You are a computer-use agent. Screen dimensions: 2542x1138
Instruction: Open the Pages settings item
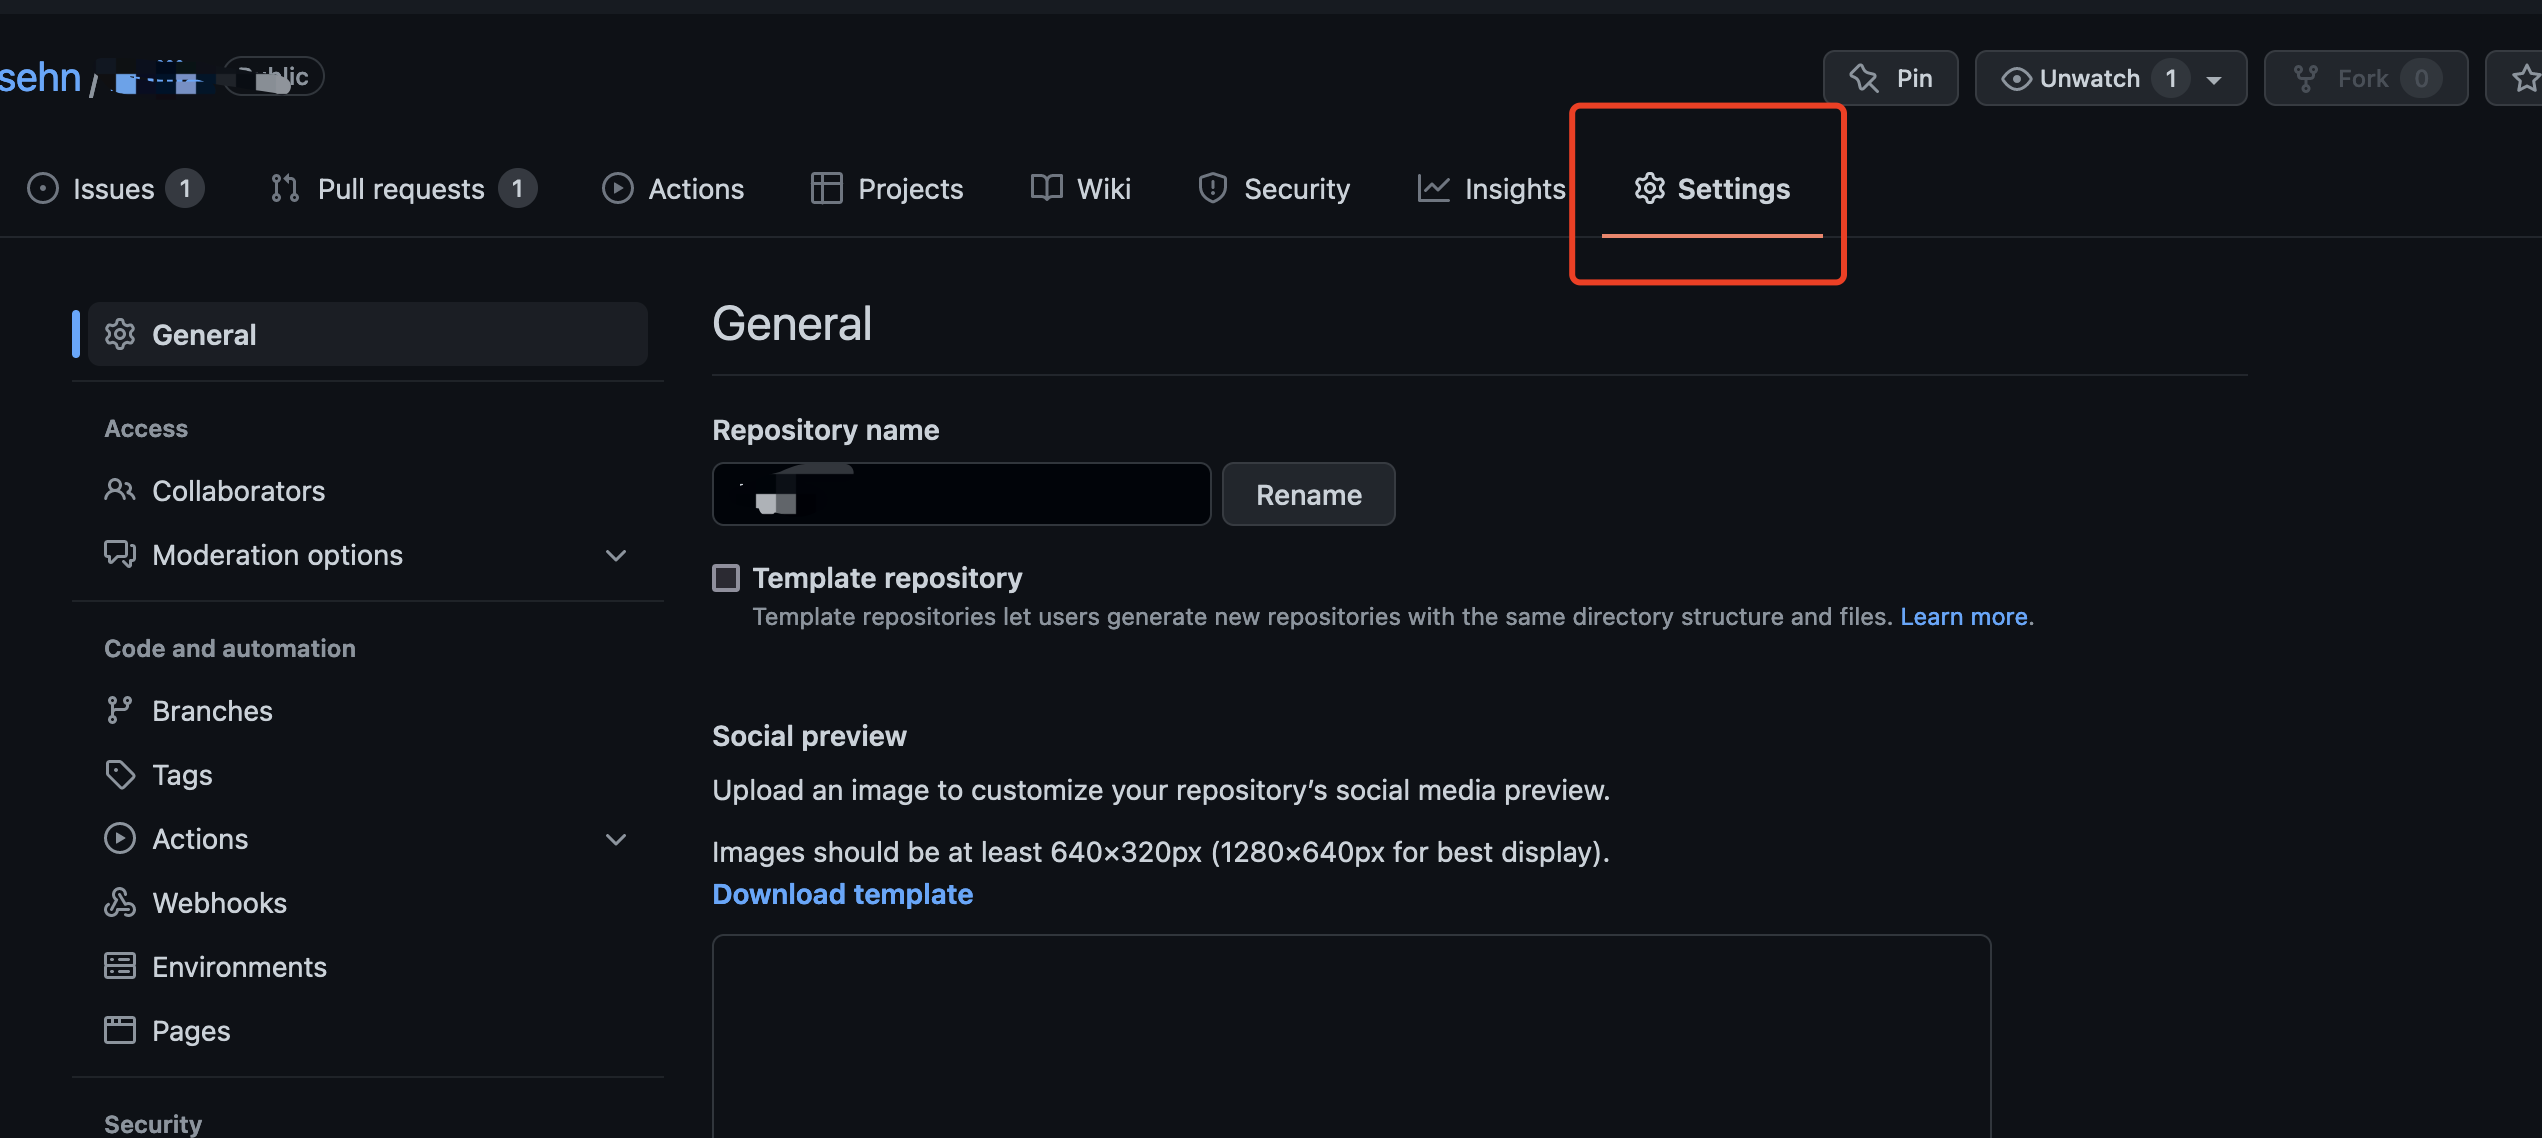[x=190, y=1030]
